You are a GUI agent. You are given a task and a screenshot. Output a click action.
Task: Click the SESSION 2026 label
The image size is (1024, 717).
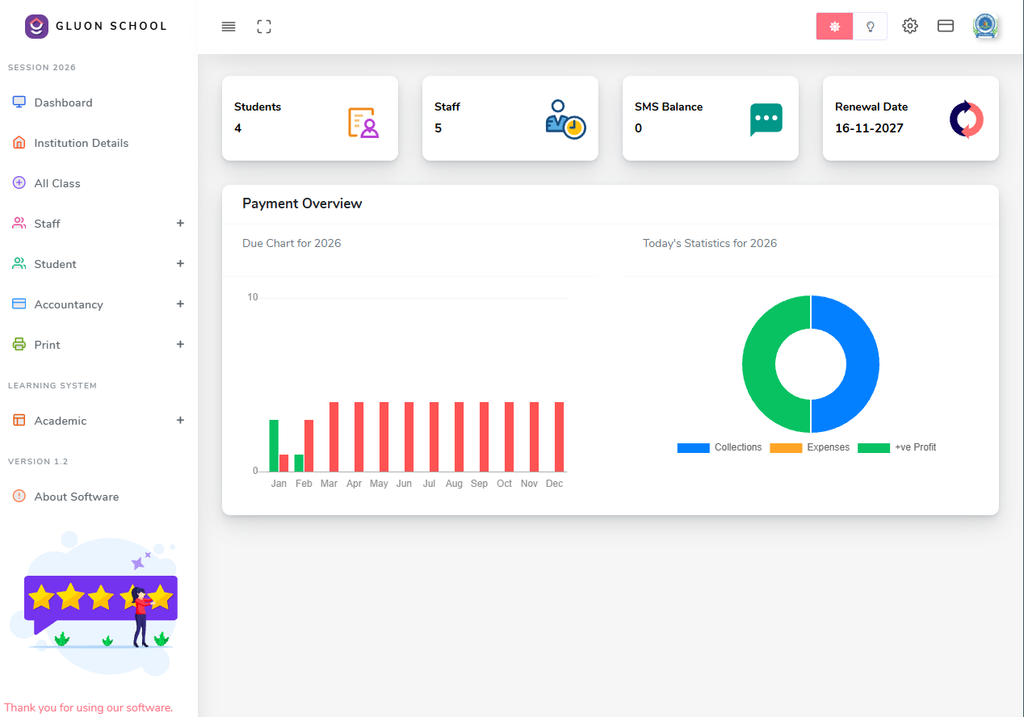tap(42, 67)
